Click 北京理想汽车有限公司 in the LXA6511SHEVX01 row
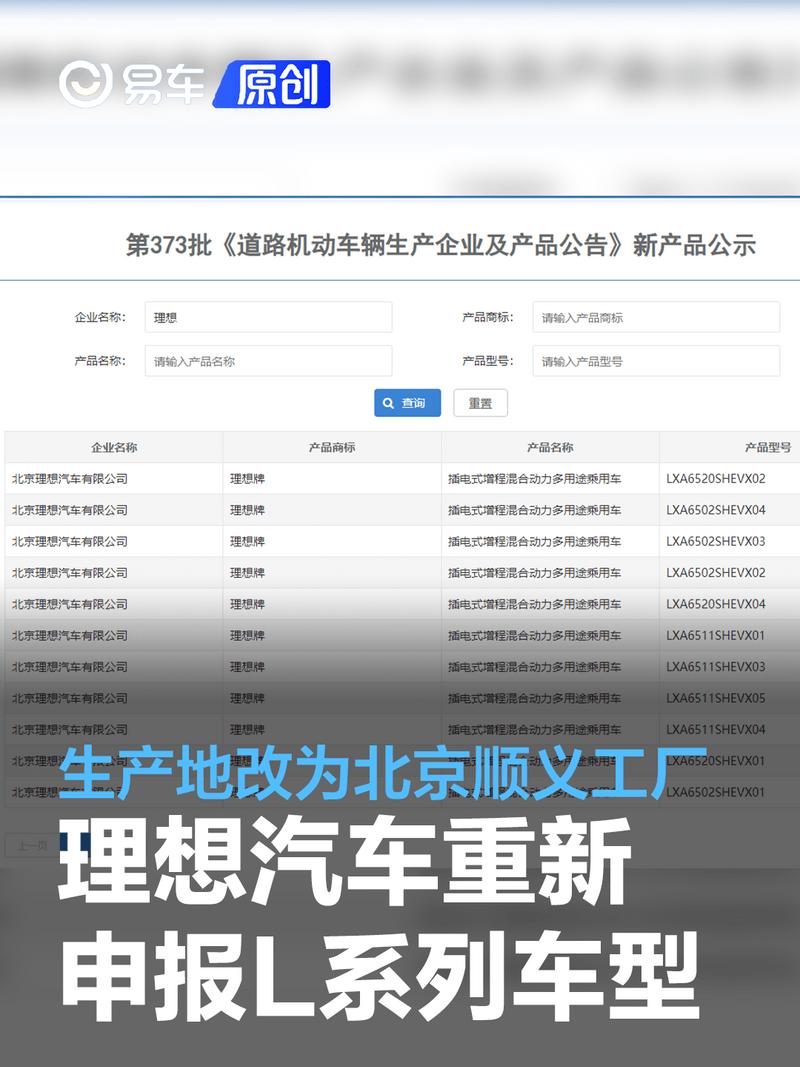This screenshot has height=1067, width=800. (69, 635)
